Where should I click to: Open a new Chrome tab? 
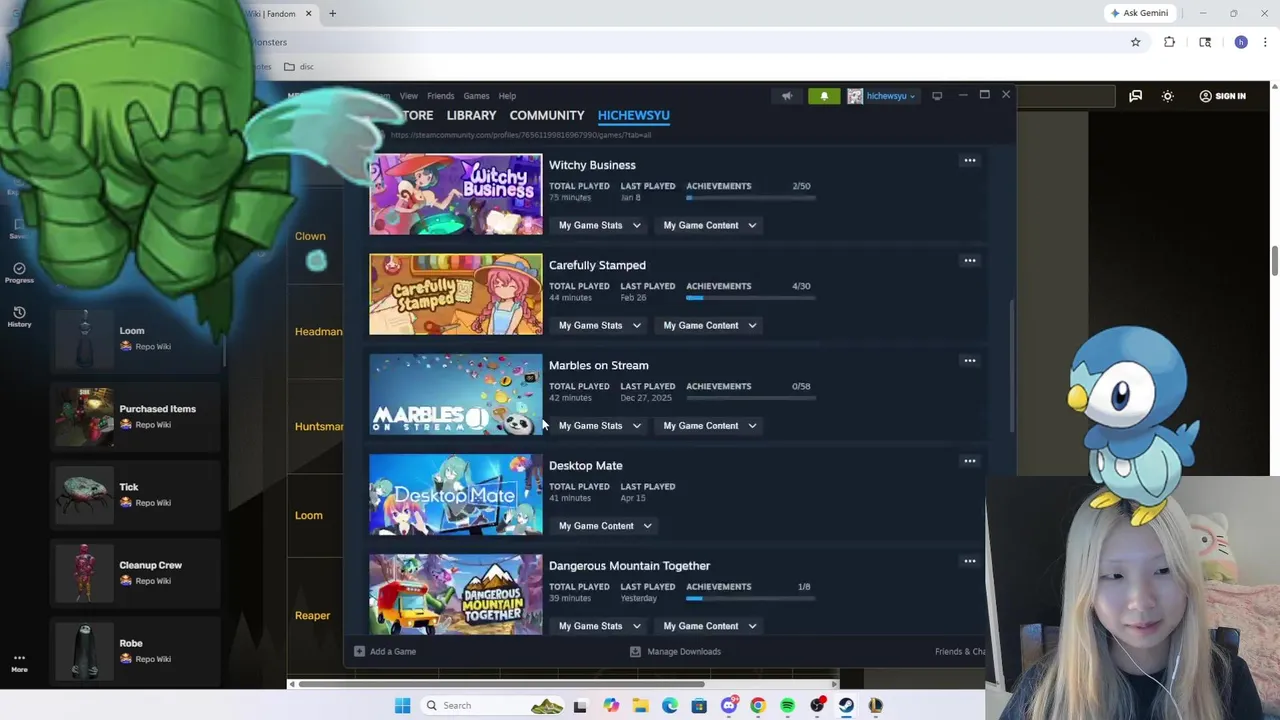pyautogui.click(x=332, y=14)
